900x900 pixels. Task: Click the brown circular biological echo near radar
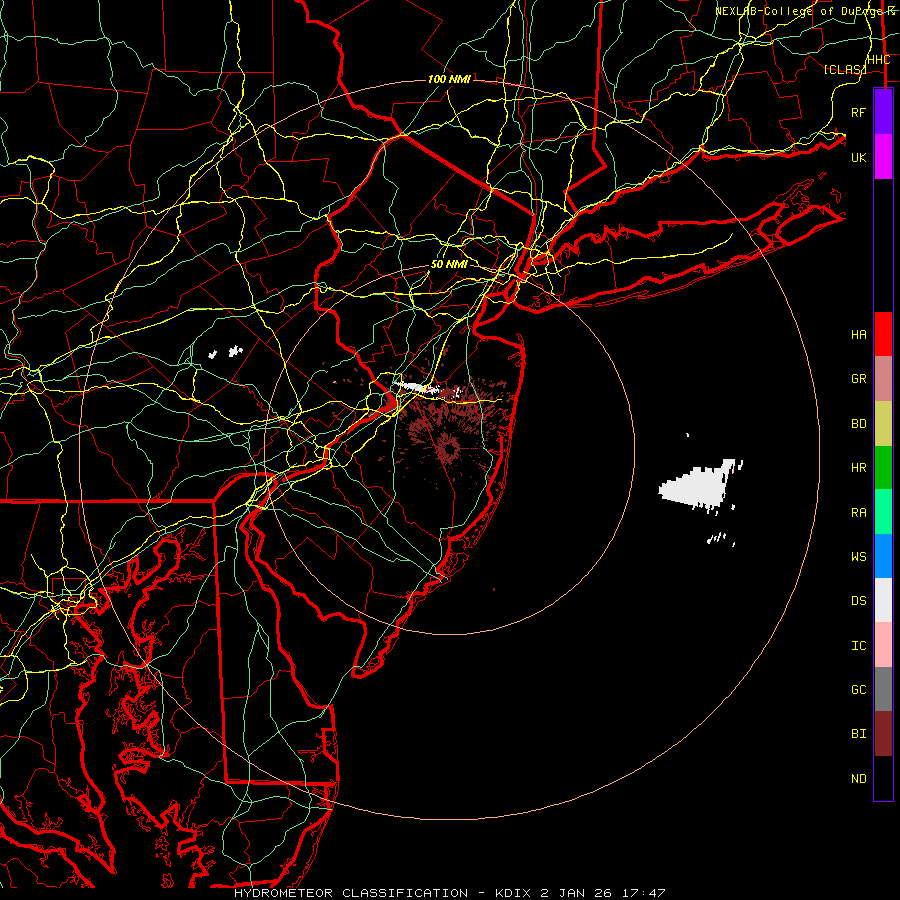pos(447,447)
